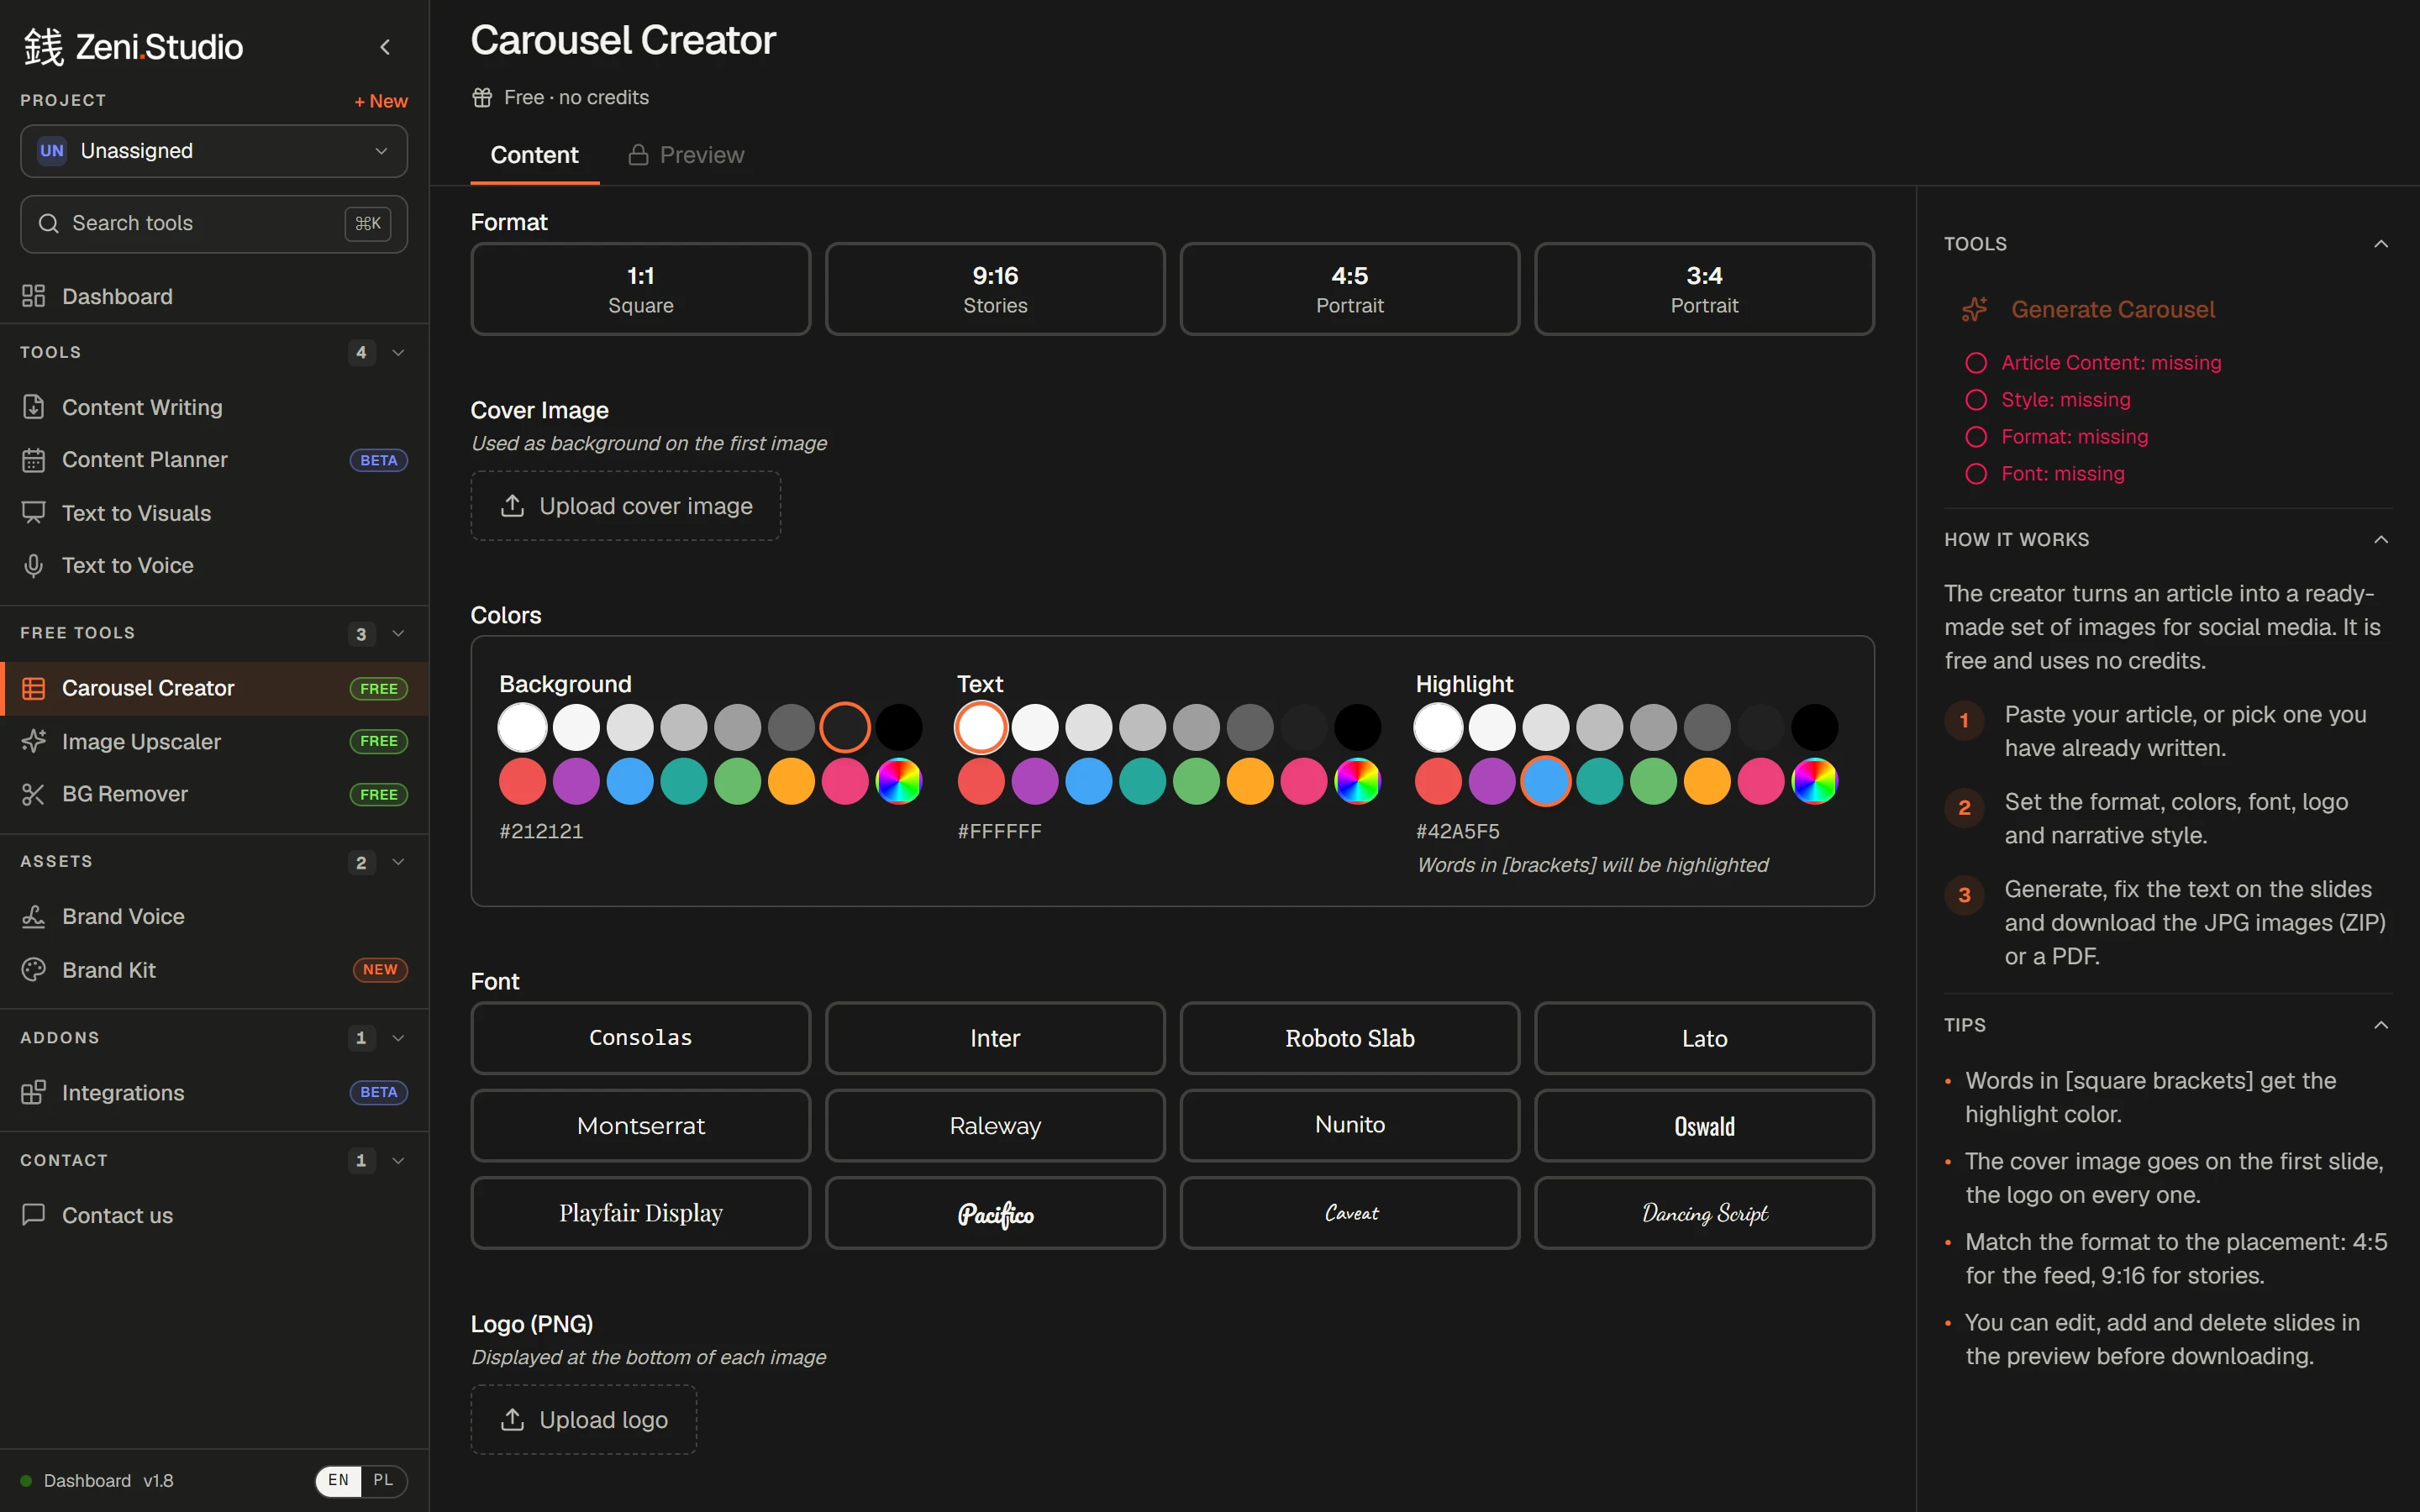Collapse the FREE TOOLS sidebar section
This screenshot has width=2420, height=1512.
coord(398,633)
